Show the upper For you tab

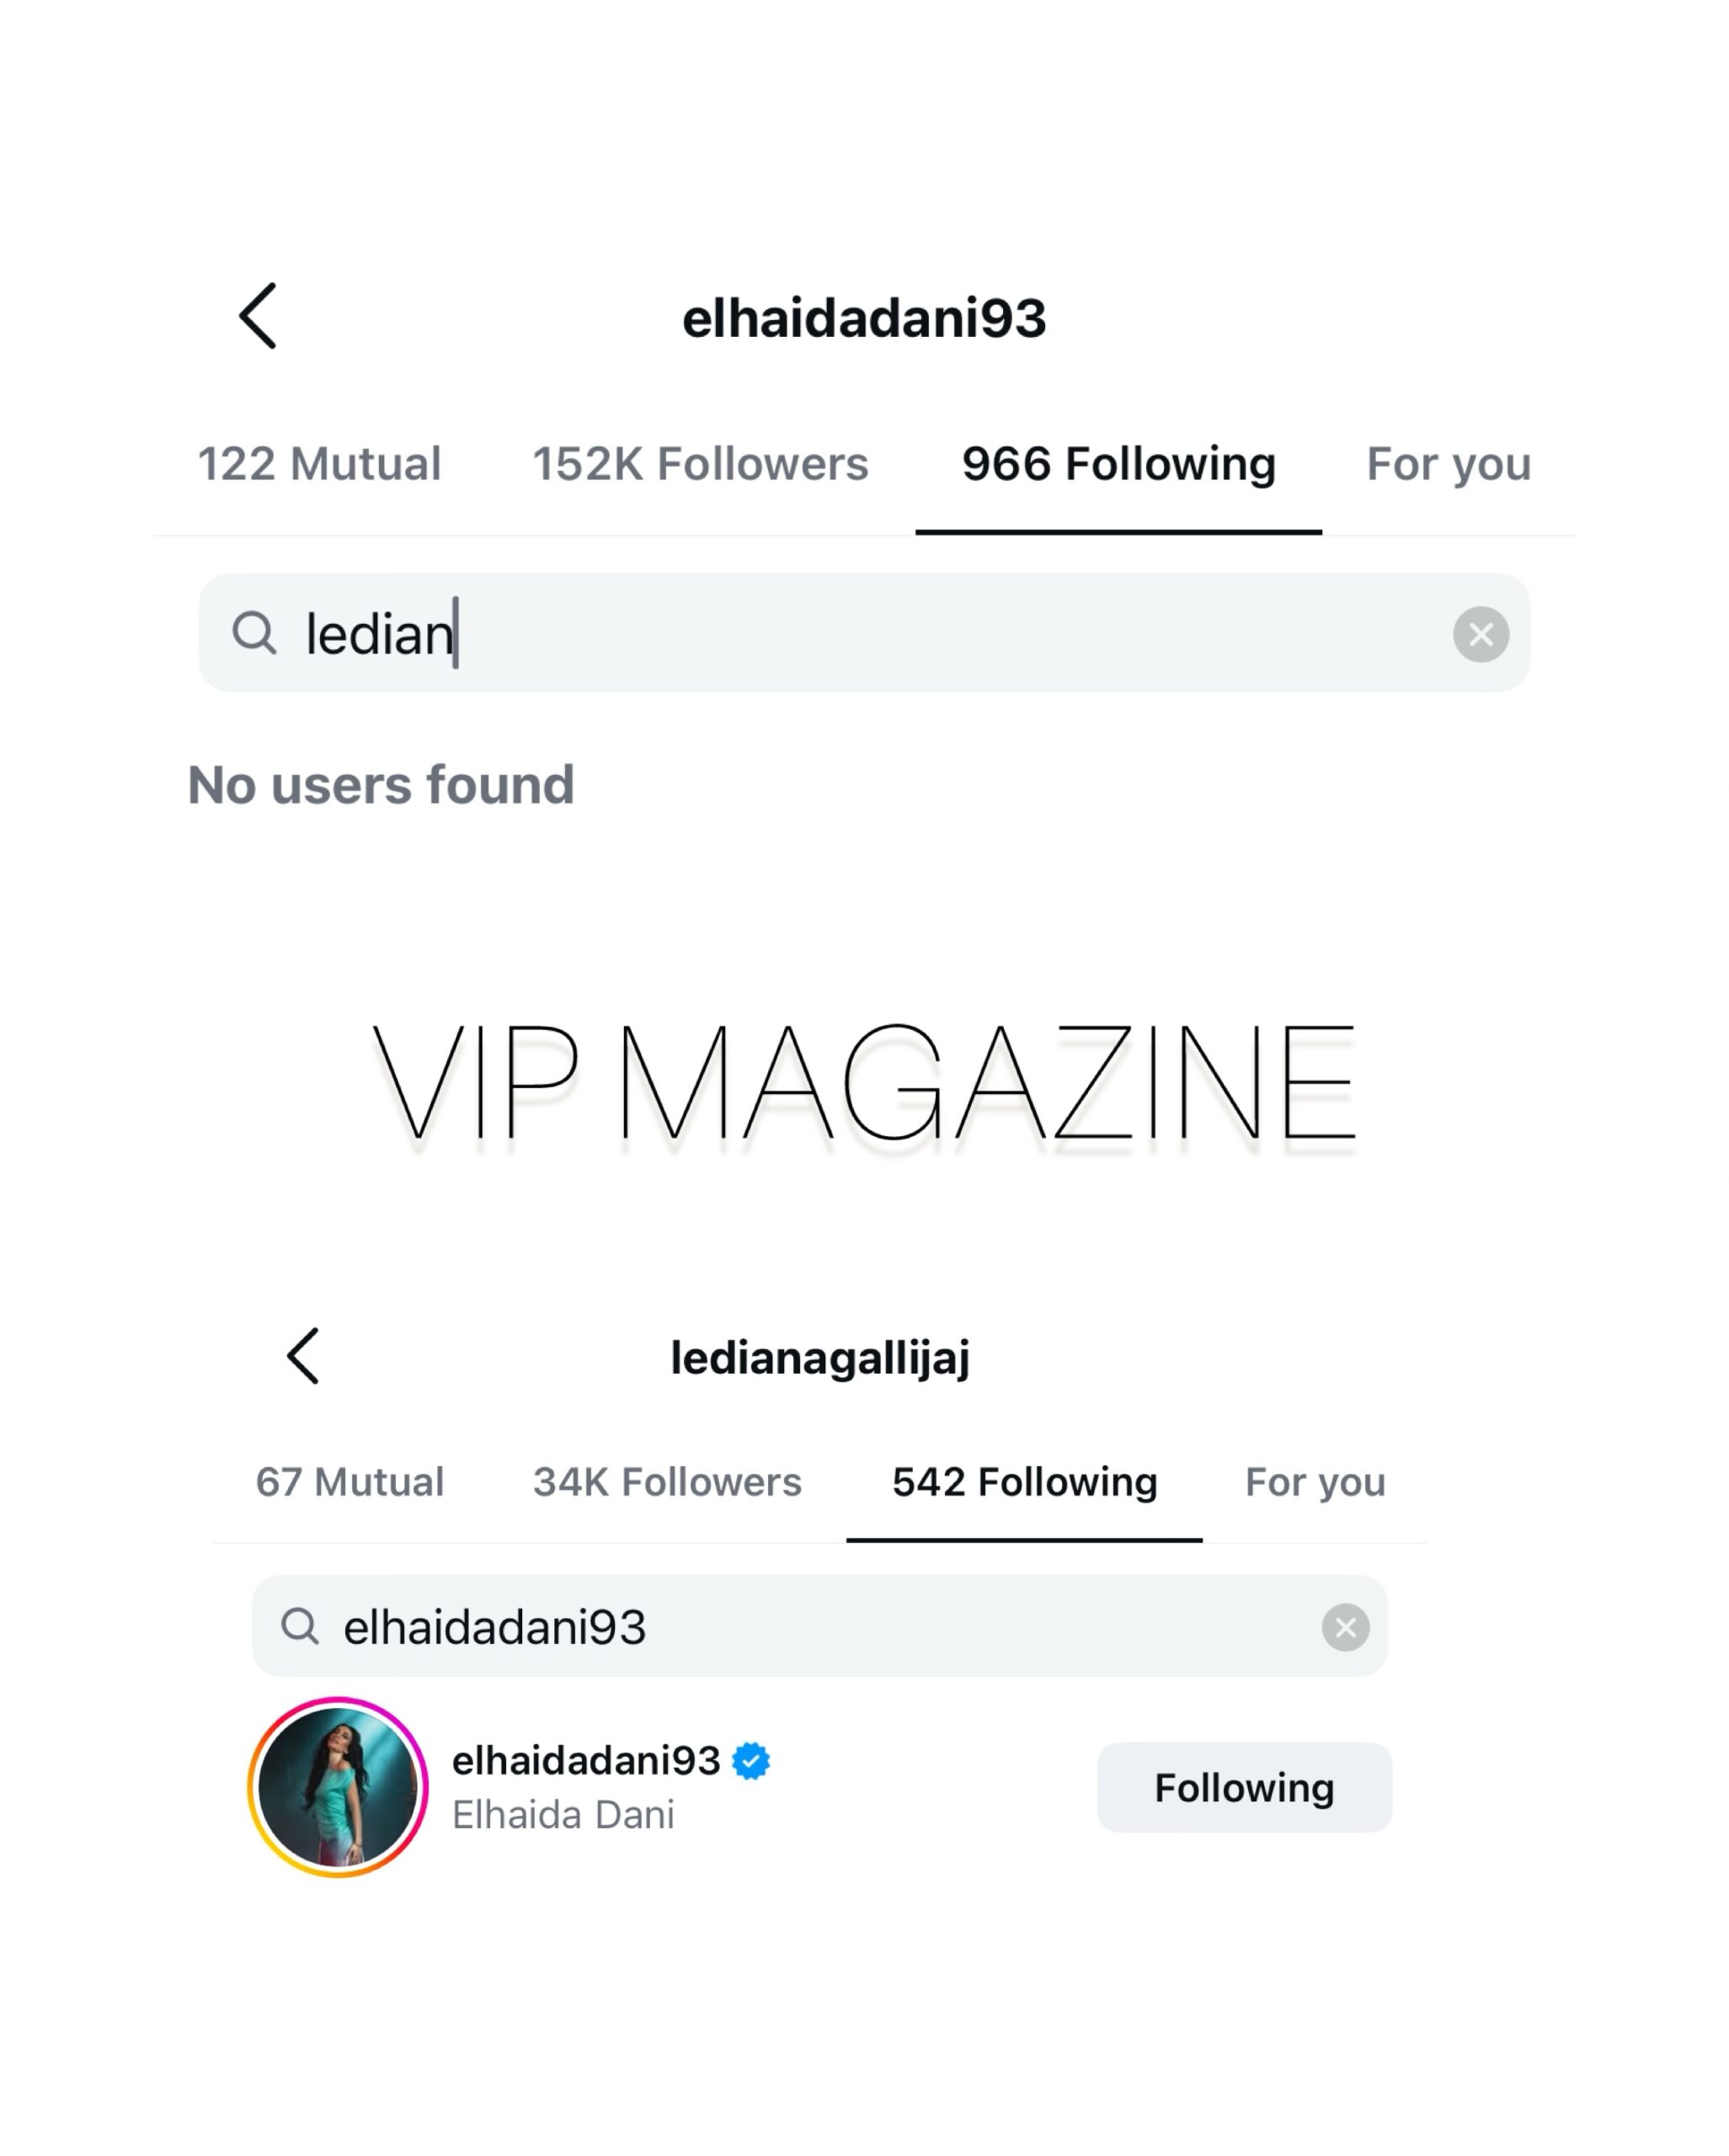click(1448, 464)
